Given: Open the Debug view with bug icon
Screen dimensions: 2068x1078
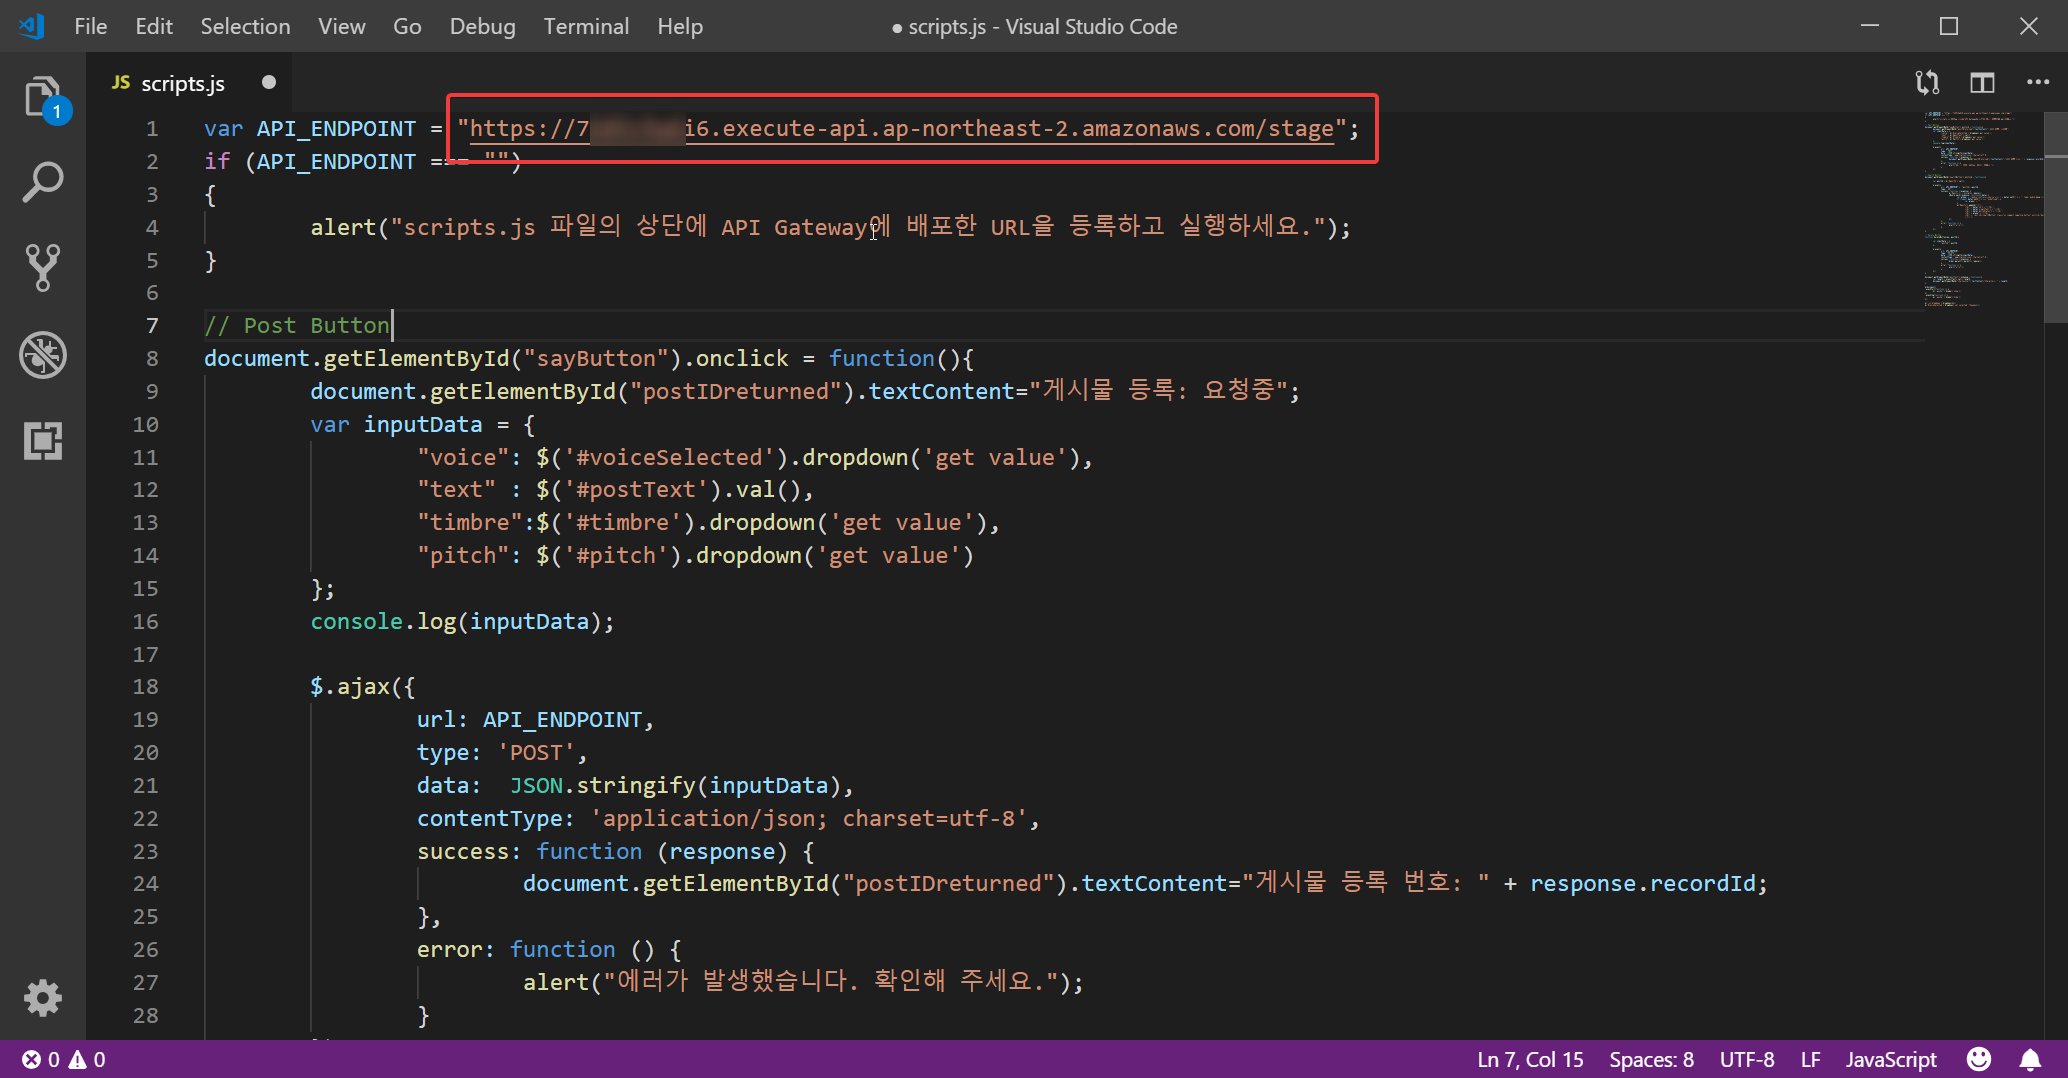Looking at the screenshot, I should coord(43,354).
